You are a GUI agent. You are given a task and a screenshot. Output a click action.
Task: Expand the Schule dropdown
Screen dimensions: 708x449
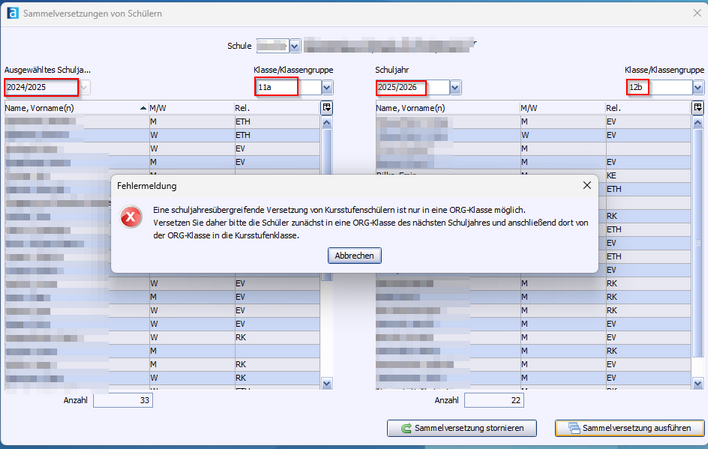[x=294, y=46]
